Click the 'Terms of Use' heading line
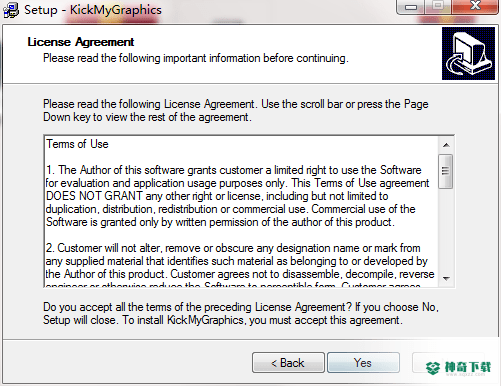This screenshot has height=386, width=501. click(77, 144)
